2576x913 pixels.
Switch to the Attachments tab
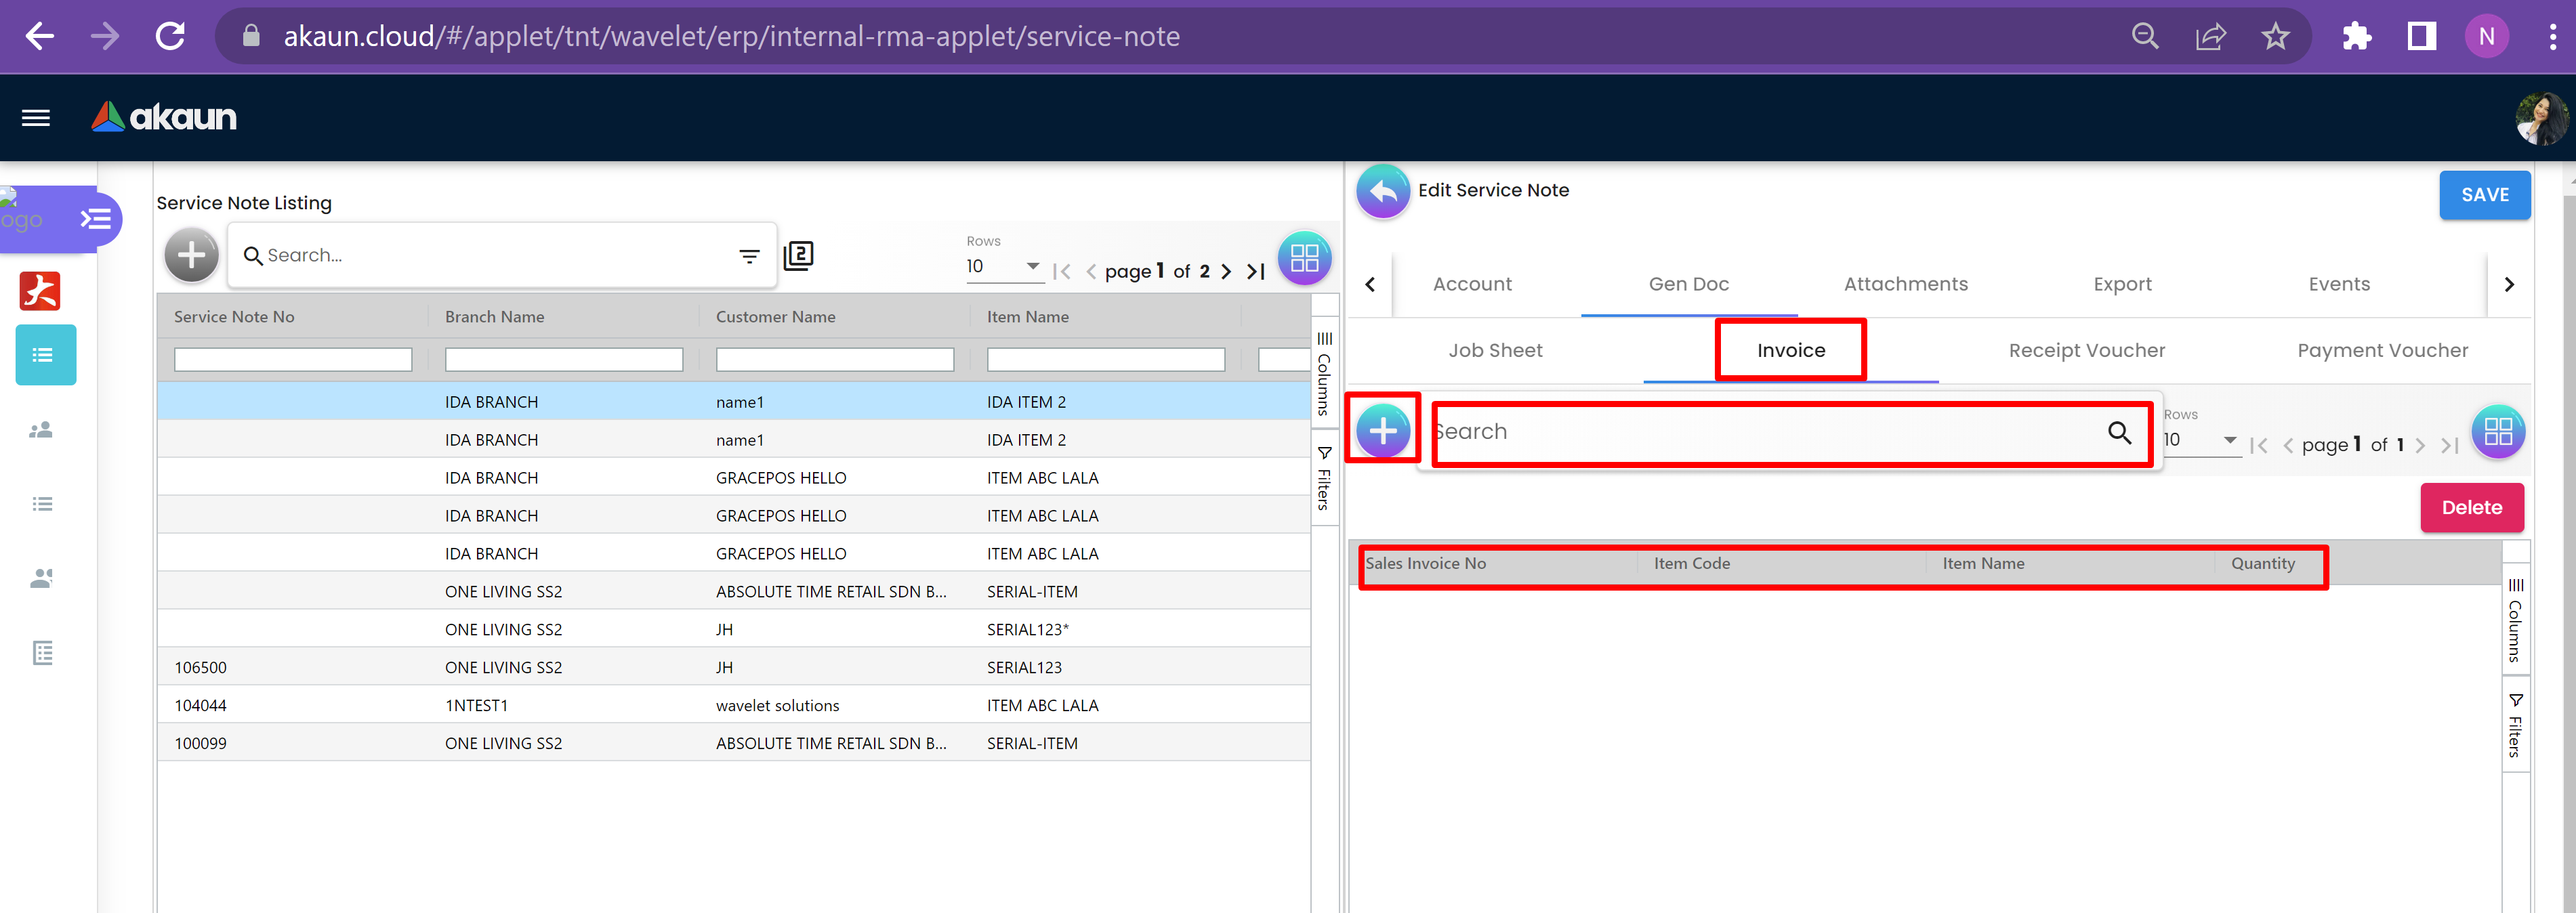point(1905,284)
